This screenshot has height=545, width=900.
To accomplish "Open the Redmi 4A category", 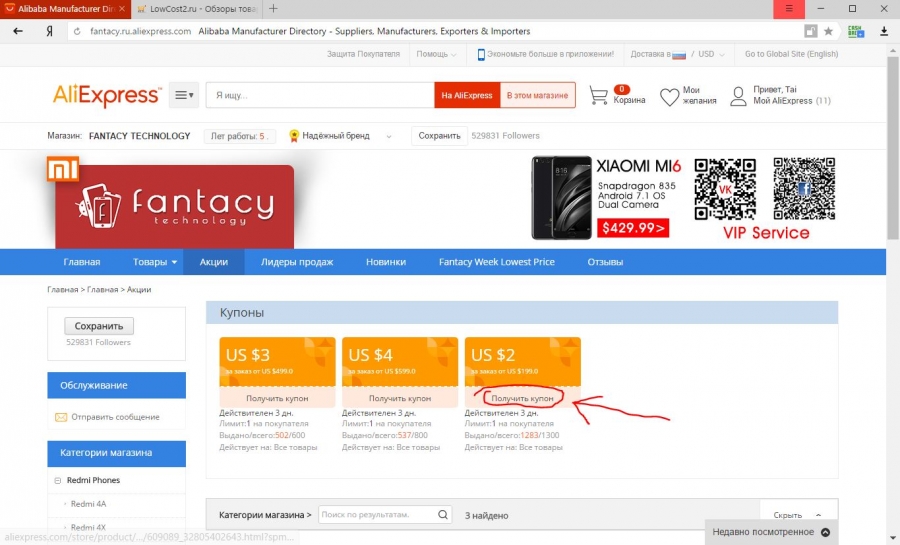I will tap(88, 504).
